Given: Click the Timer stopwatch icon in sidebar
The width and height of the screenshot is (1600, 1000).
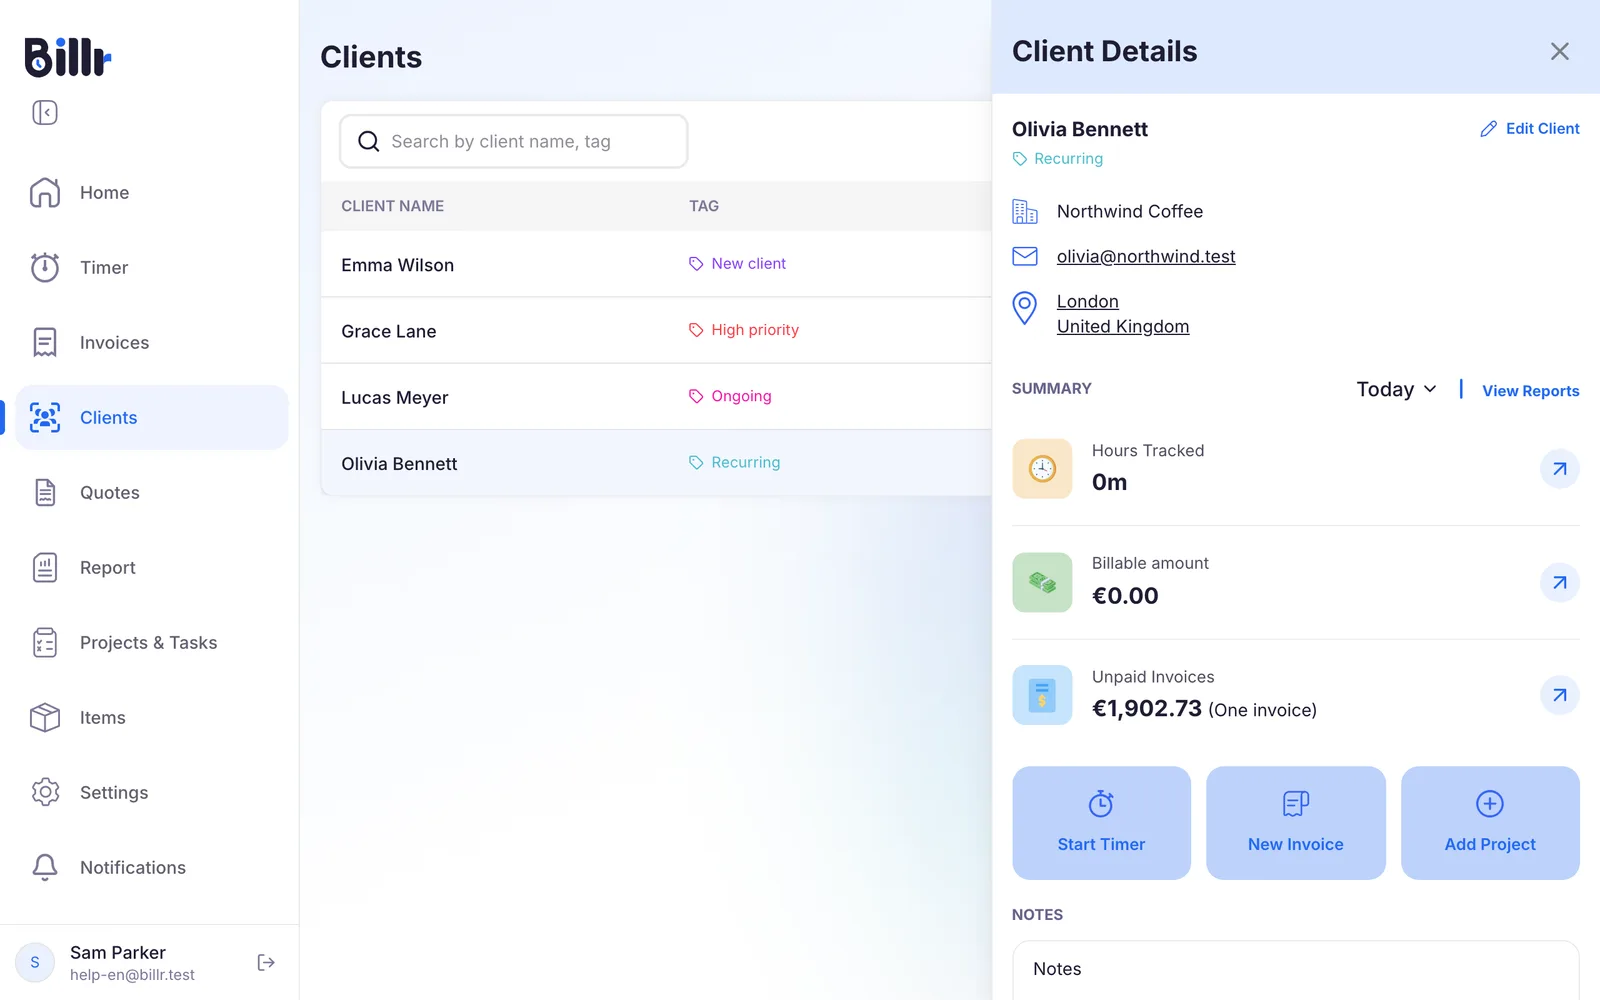Looking at the screenshot, I should pos(45,267).
